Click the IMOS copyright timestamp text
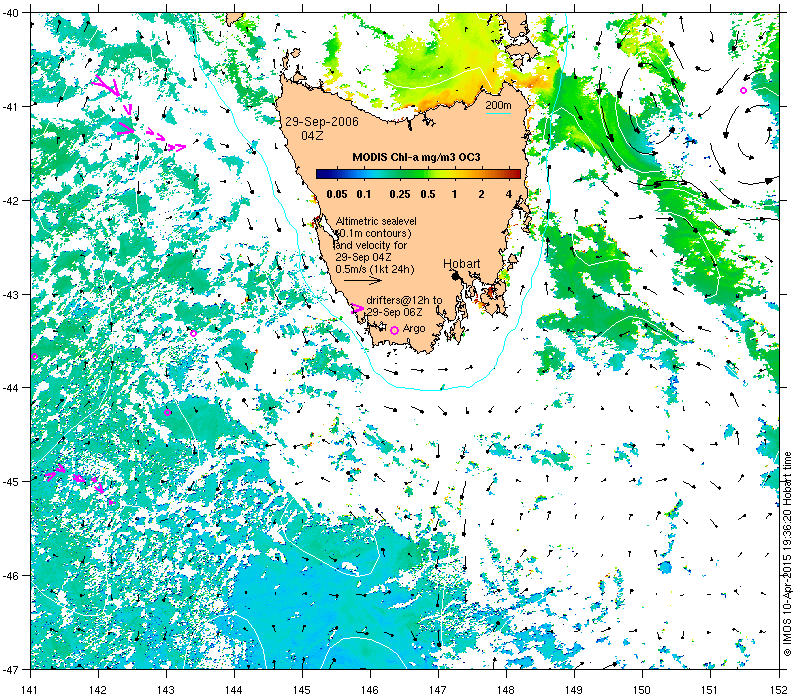Image resolution: width=800 pixels, height=700 pixels. (787, 554)
